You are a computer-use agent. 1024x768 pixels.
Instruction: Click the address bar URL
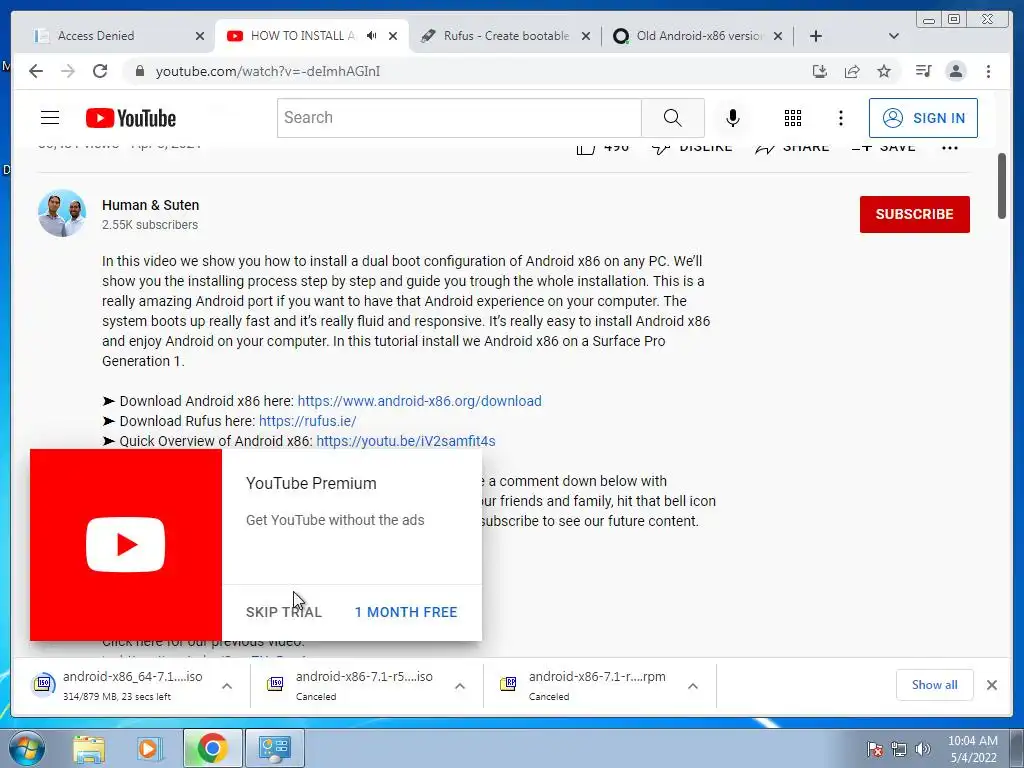[x=268, y=71]
